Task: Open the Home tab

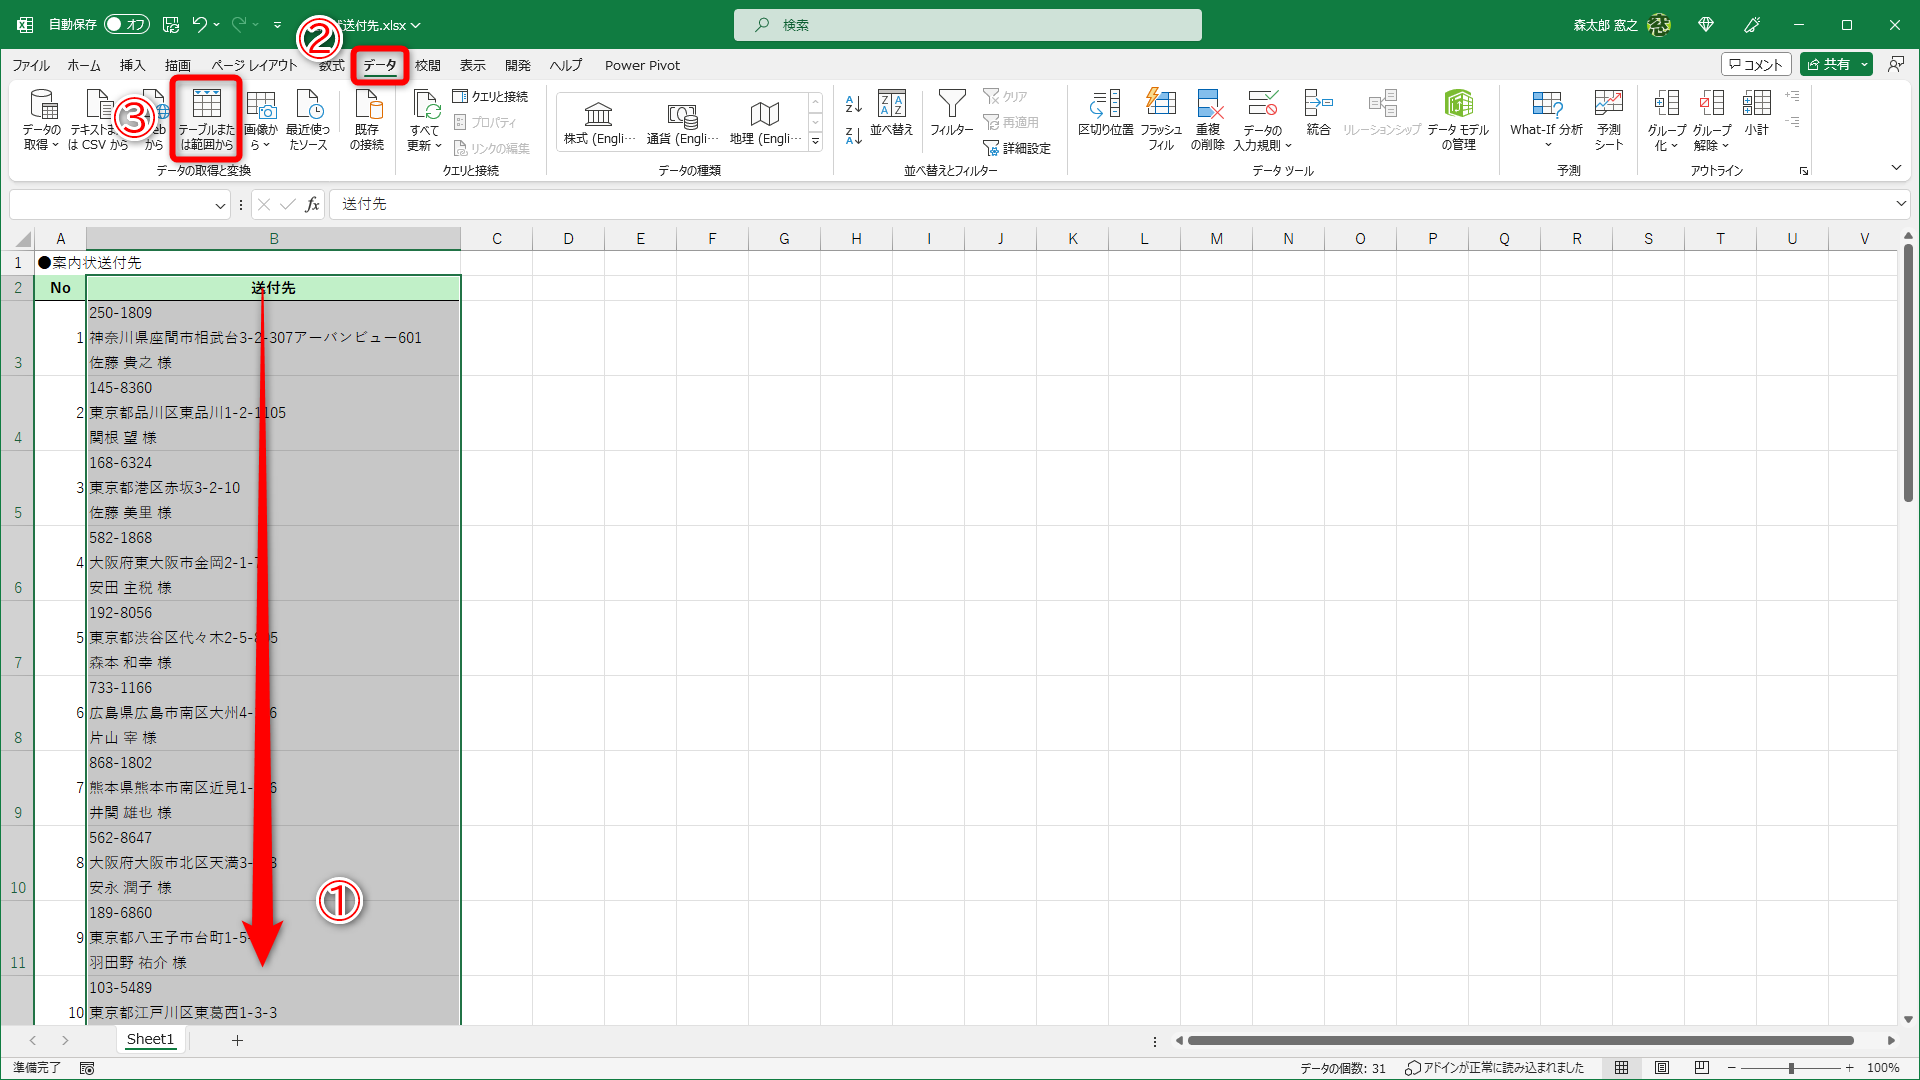Action: pos(84,65)
